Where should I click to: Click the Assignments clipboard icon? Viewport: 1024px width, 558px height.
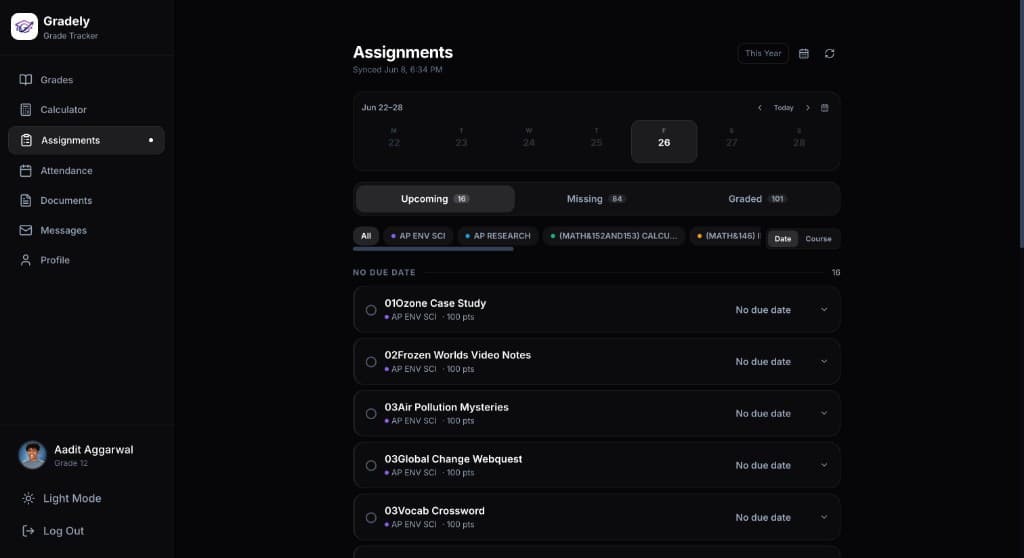click(x=26, y=140)
